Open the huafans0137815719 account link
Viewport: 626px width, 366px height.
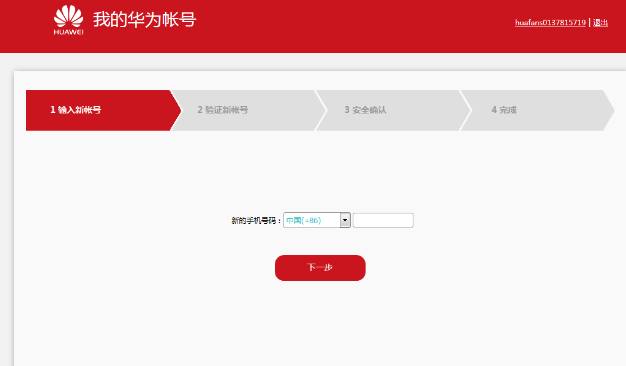pos(550,22)
